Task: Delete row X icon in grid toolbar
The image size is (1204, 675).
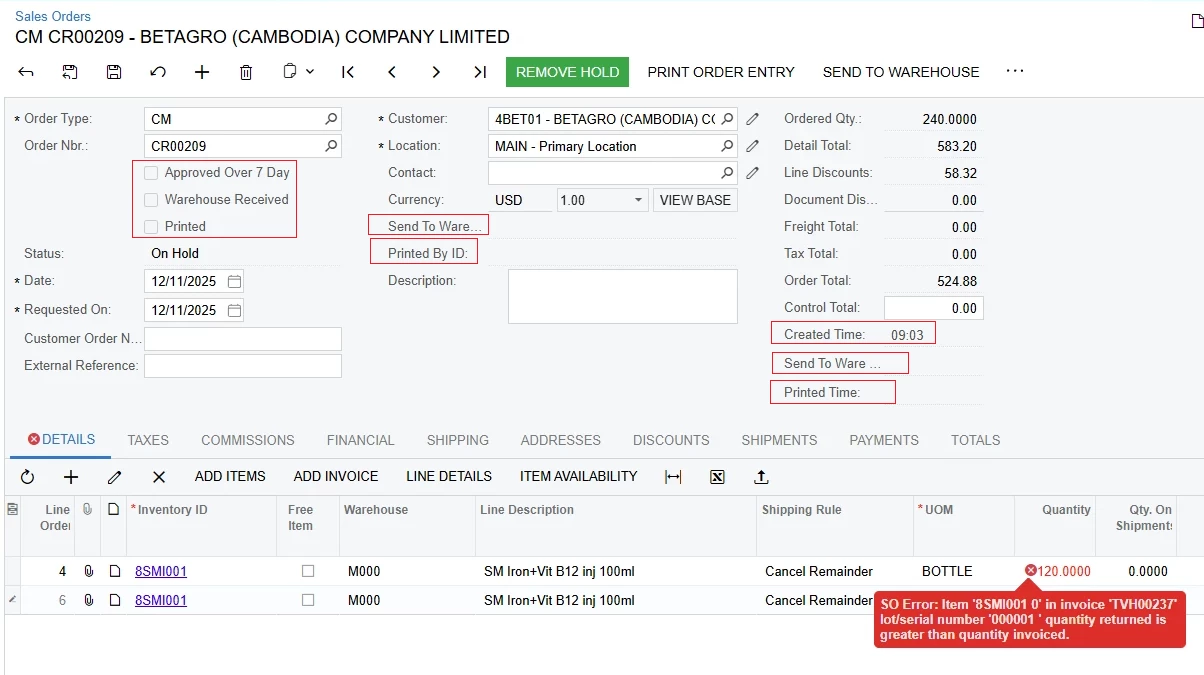Action: (x=159, y=477)
